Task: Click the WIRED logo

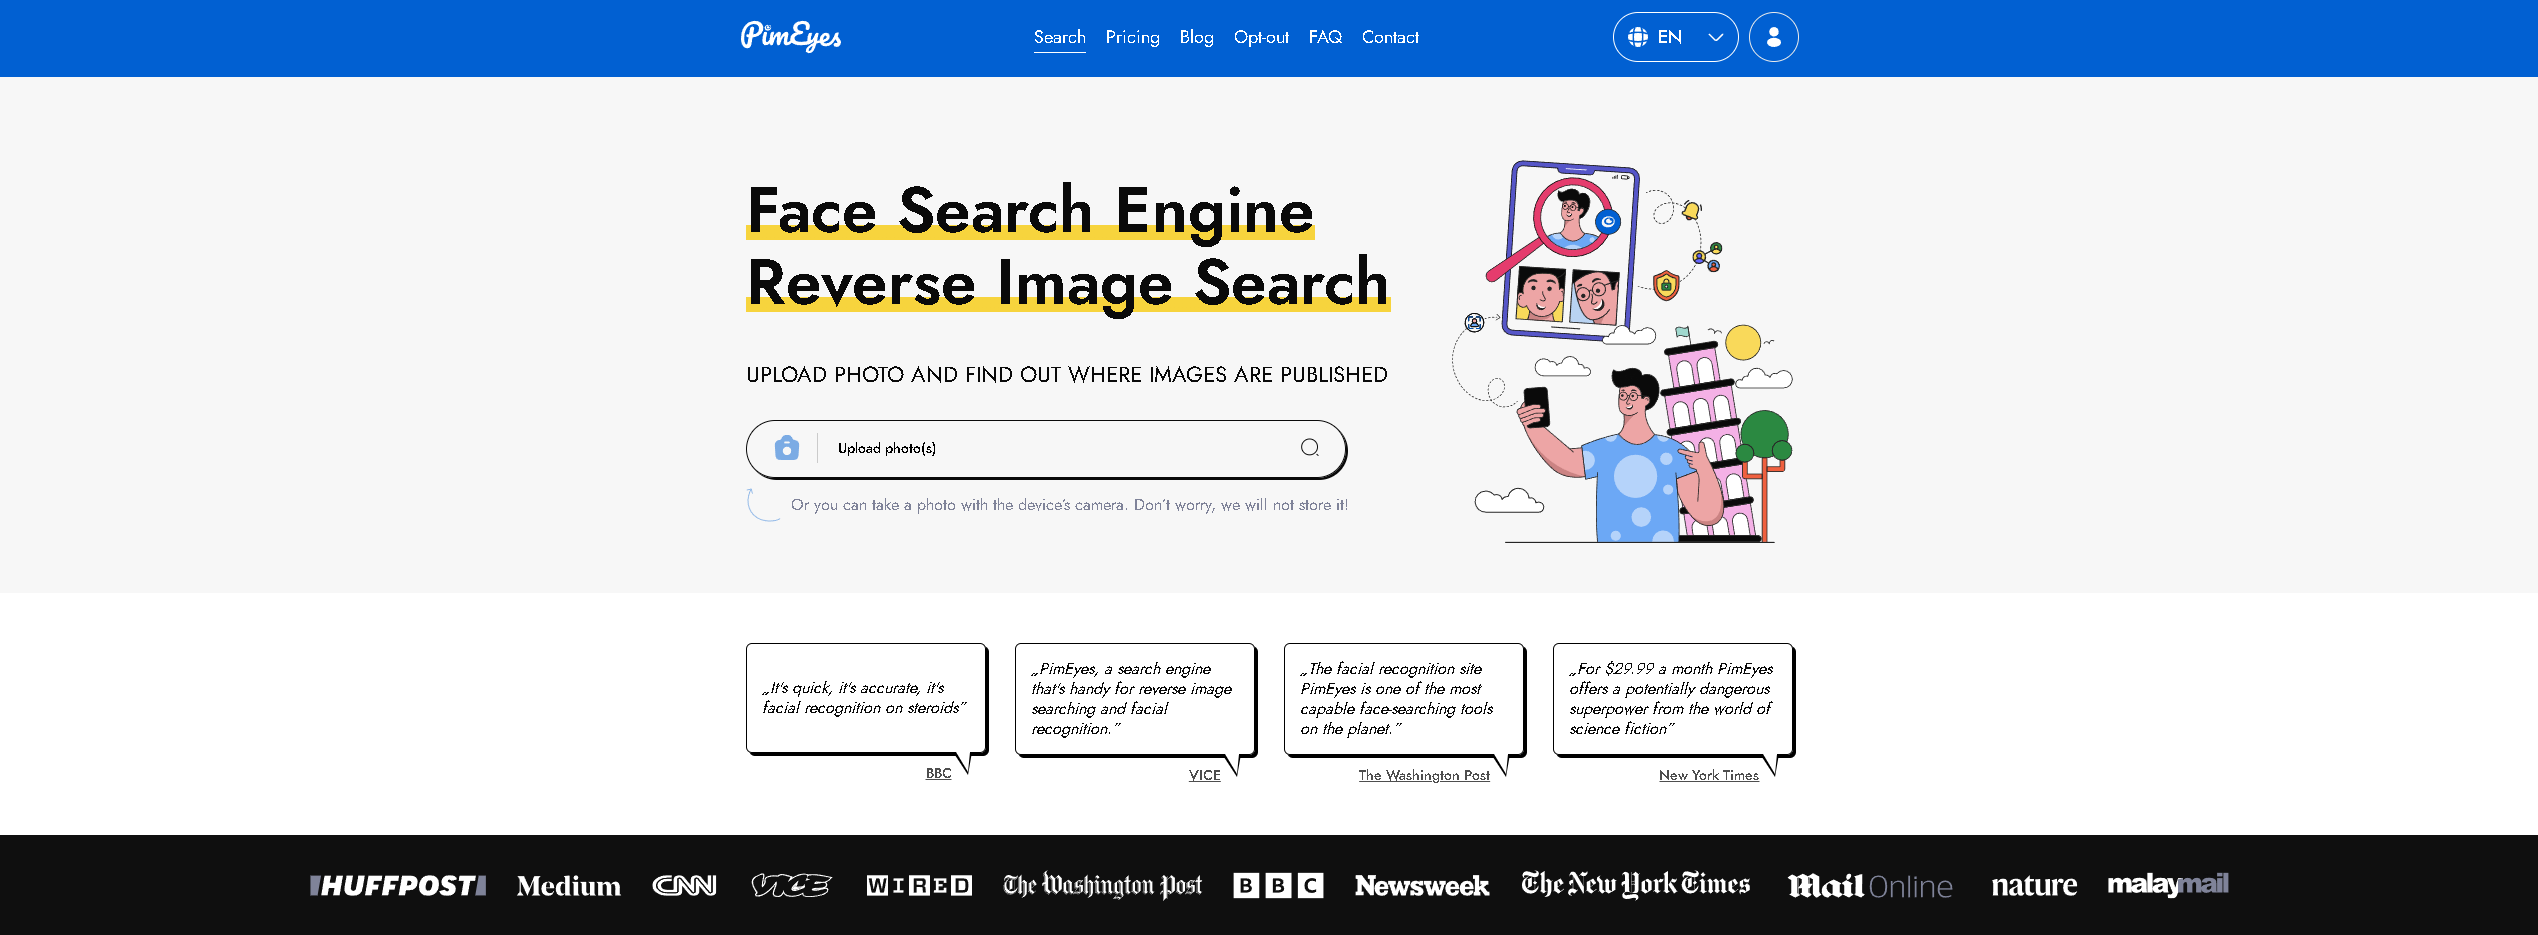Action: tap(919, 885)
